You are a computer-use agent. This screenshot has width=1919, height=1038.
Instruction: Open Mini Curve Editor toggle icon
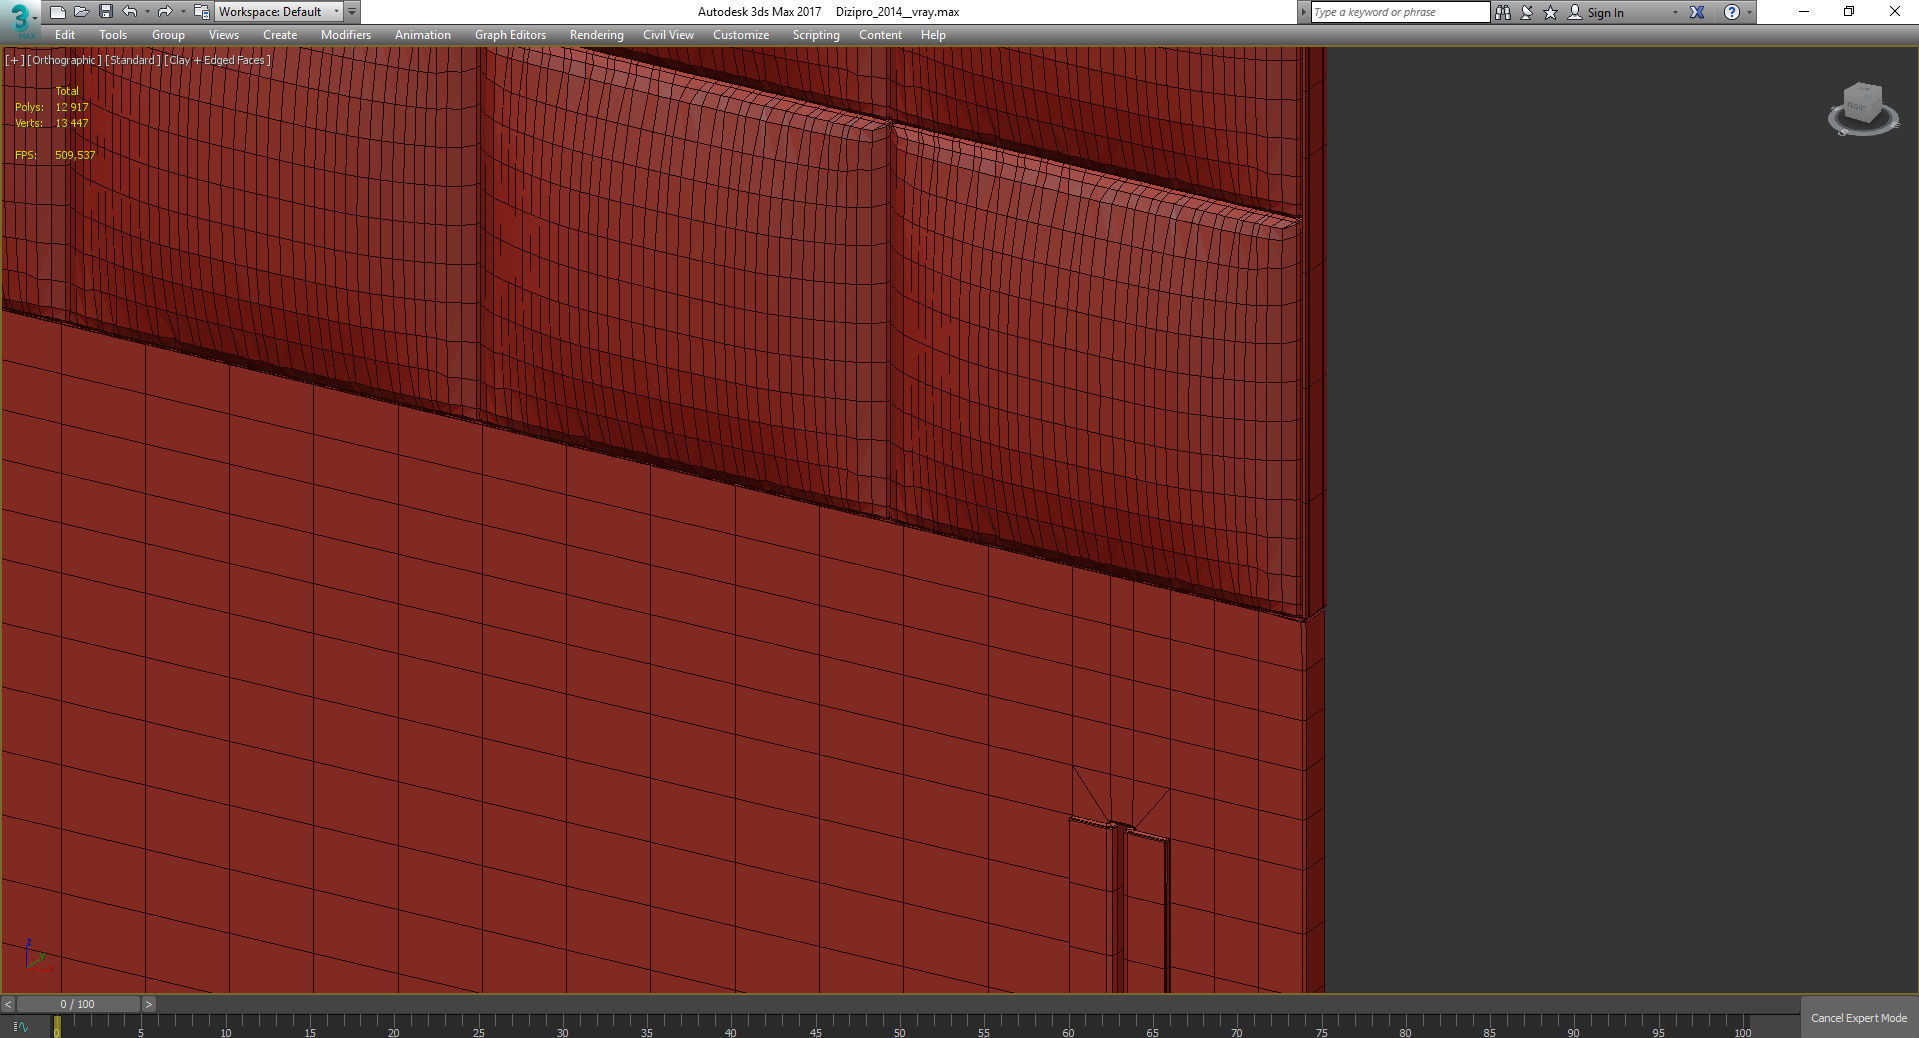coord(20,1026)
